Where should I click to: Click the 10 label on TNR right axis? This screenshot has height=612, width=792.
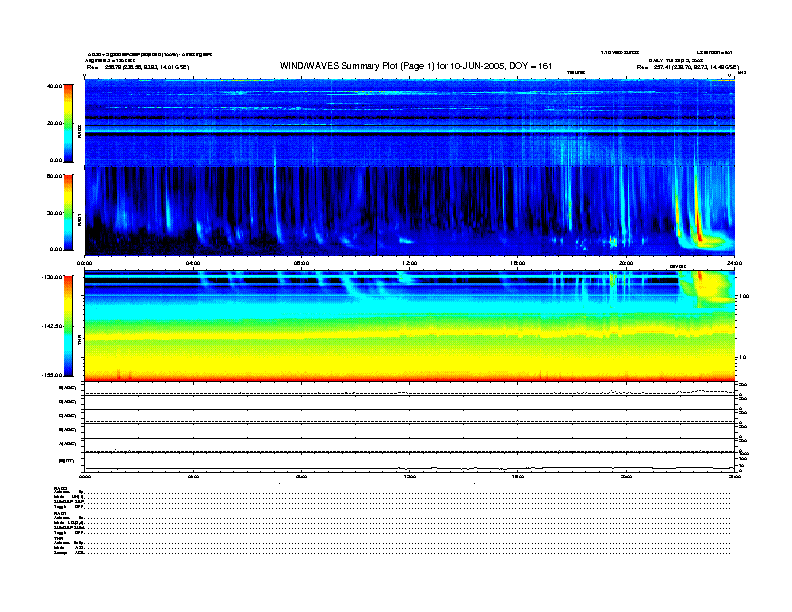tap(742, 357)
